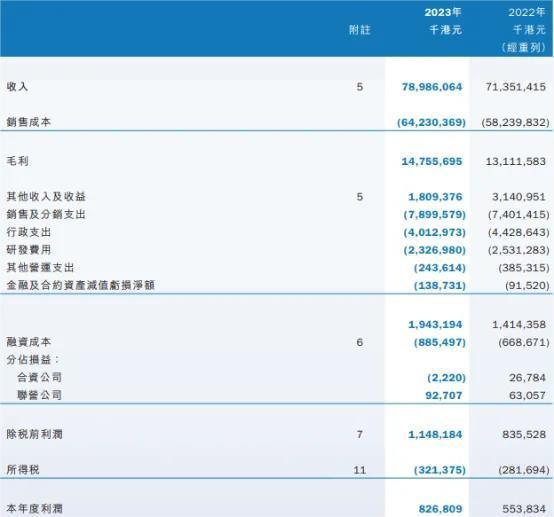
Task: Click joint venture value 26,784
Action: point(527,378)
